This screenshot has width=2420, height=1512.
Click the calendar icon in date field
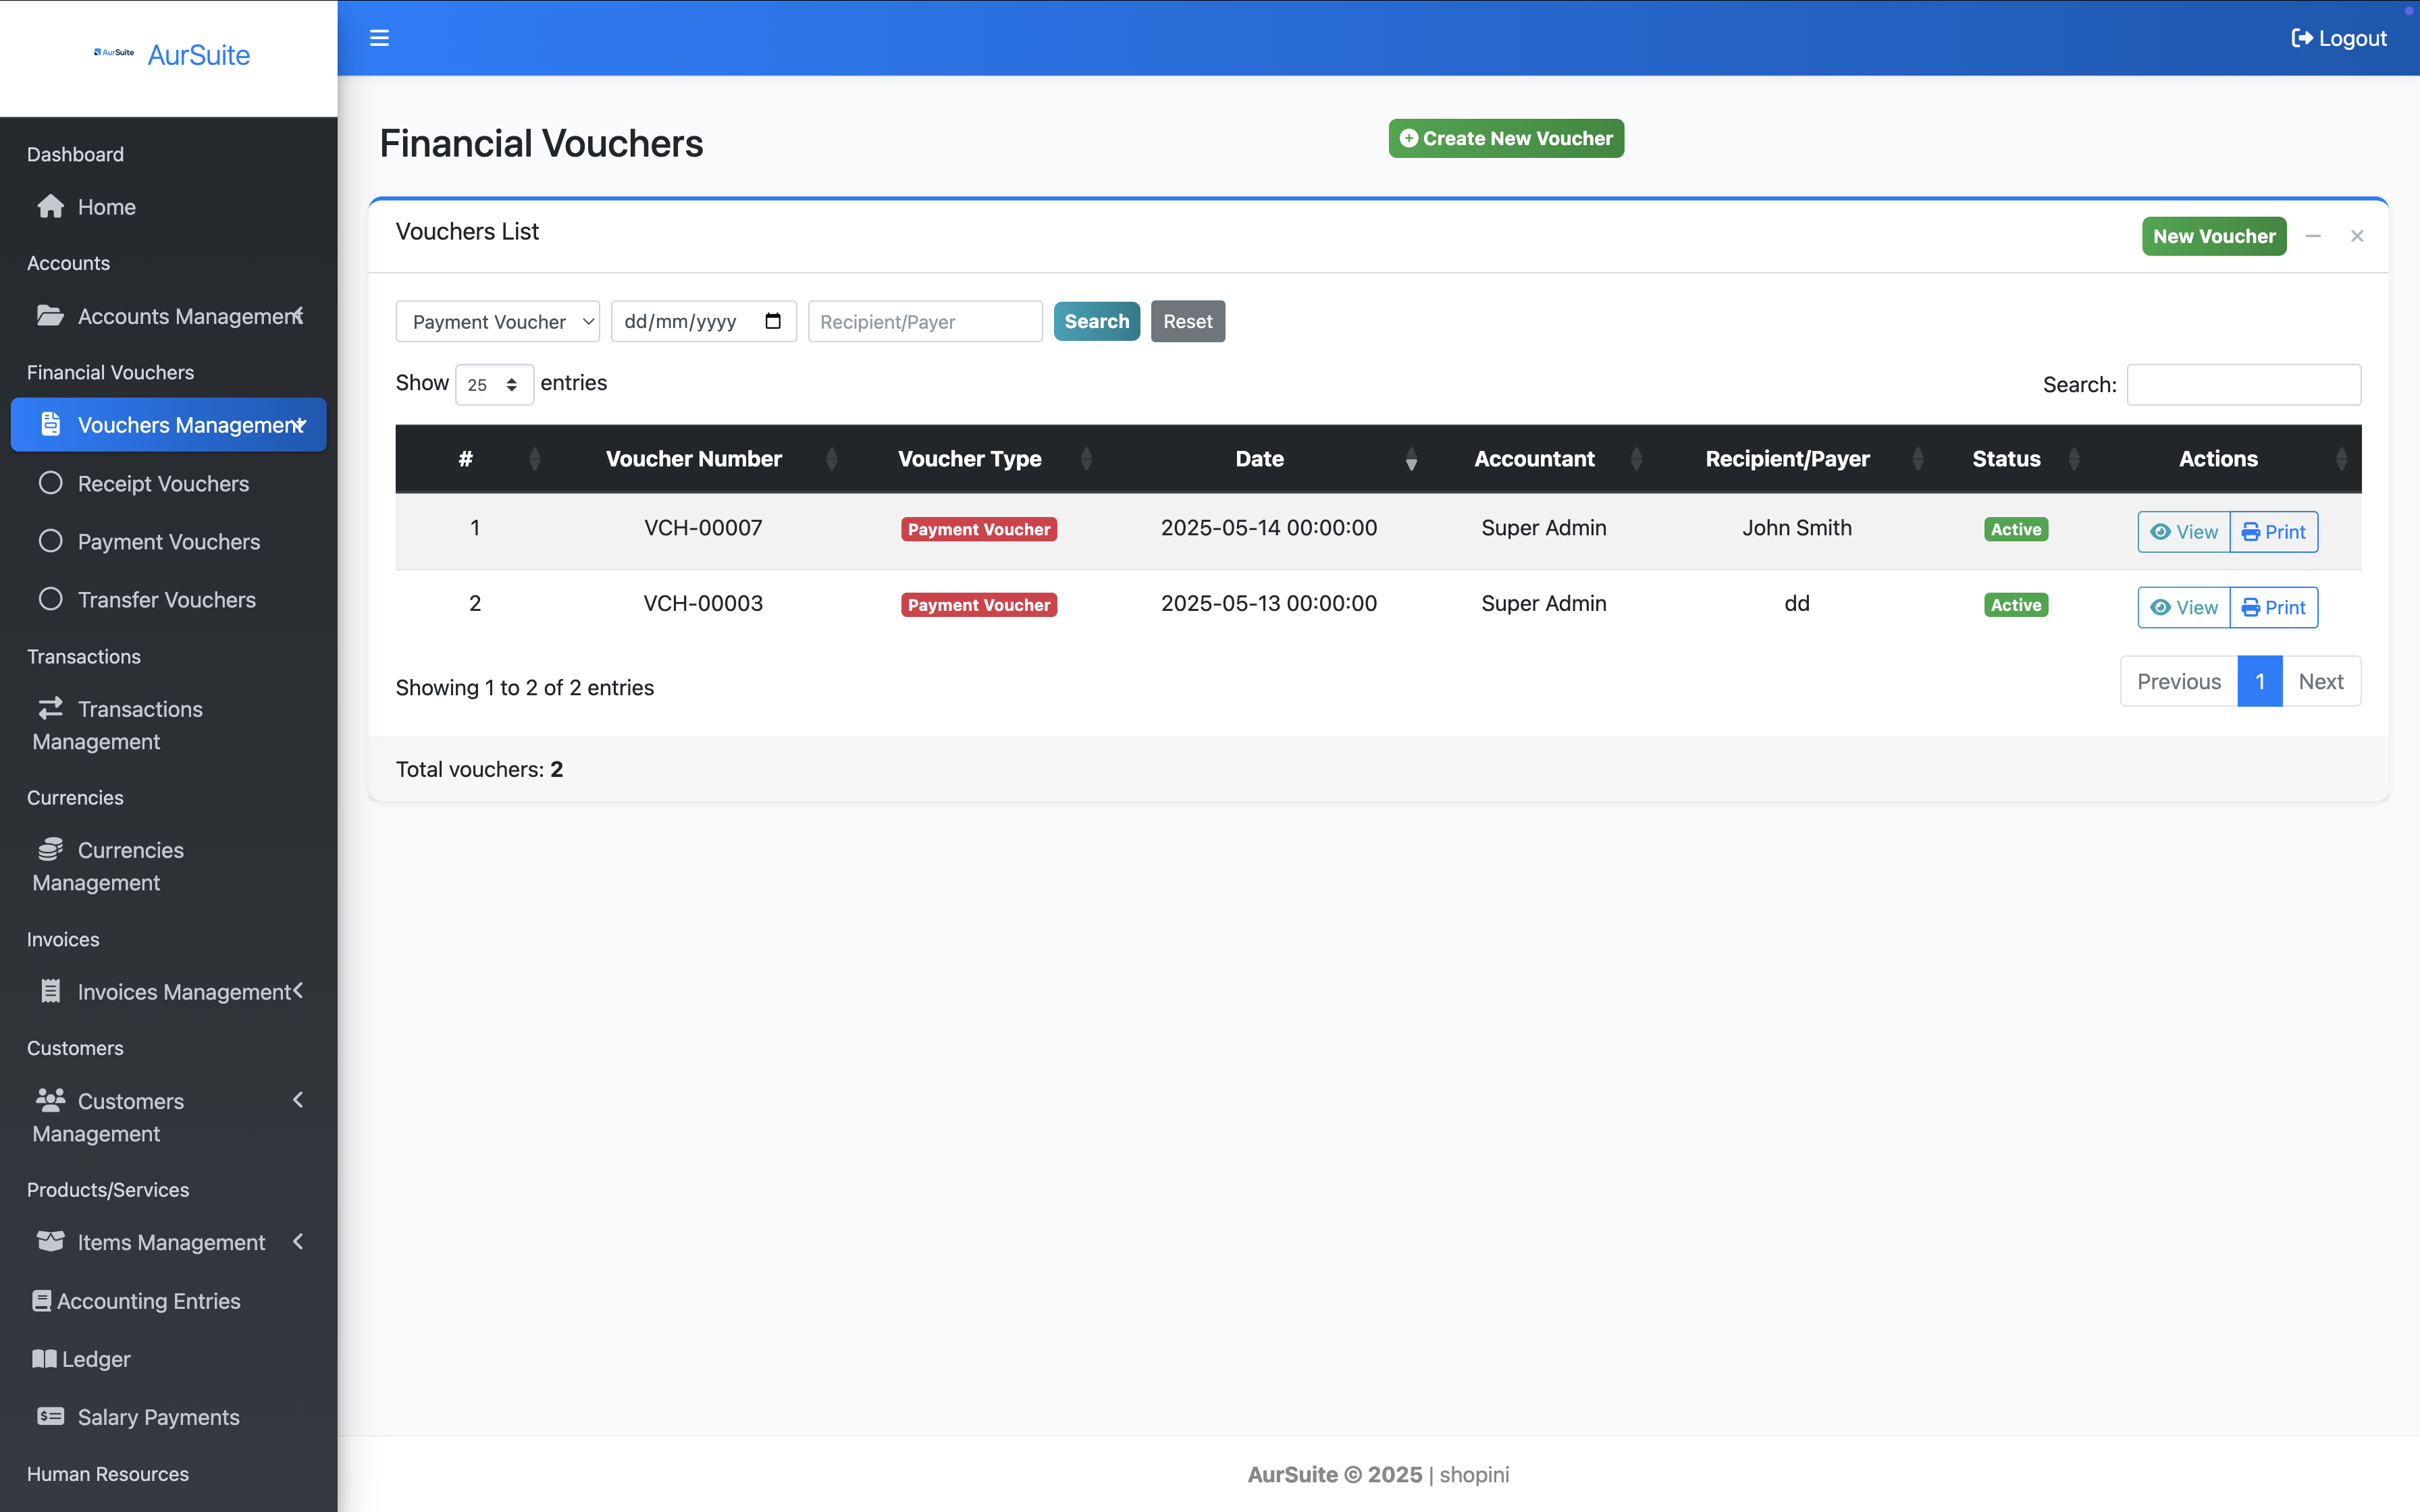coord(772,321)
